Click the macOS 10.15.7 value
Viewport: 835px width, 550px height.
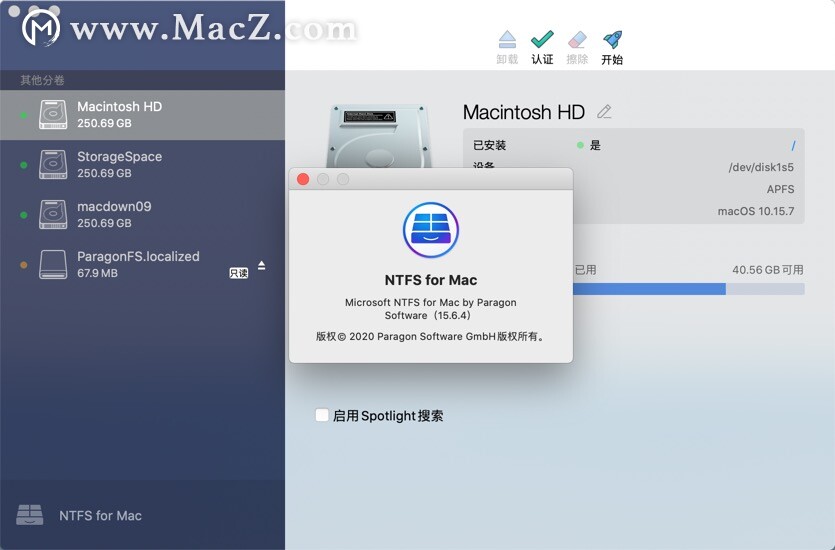pyautogui.click(x=756, y=211)
